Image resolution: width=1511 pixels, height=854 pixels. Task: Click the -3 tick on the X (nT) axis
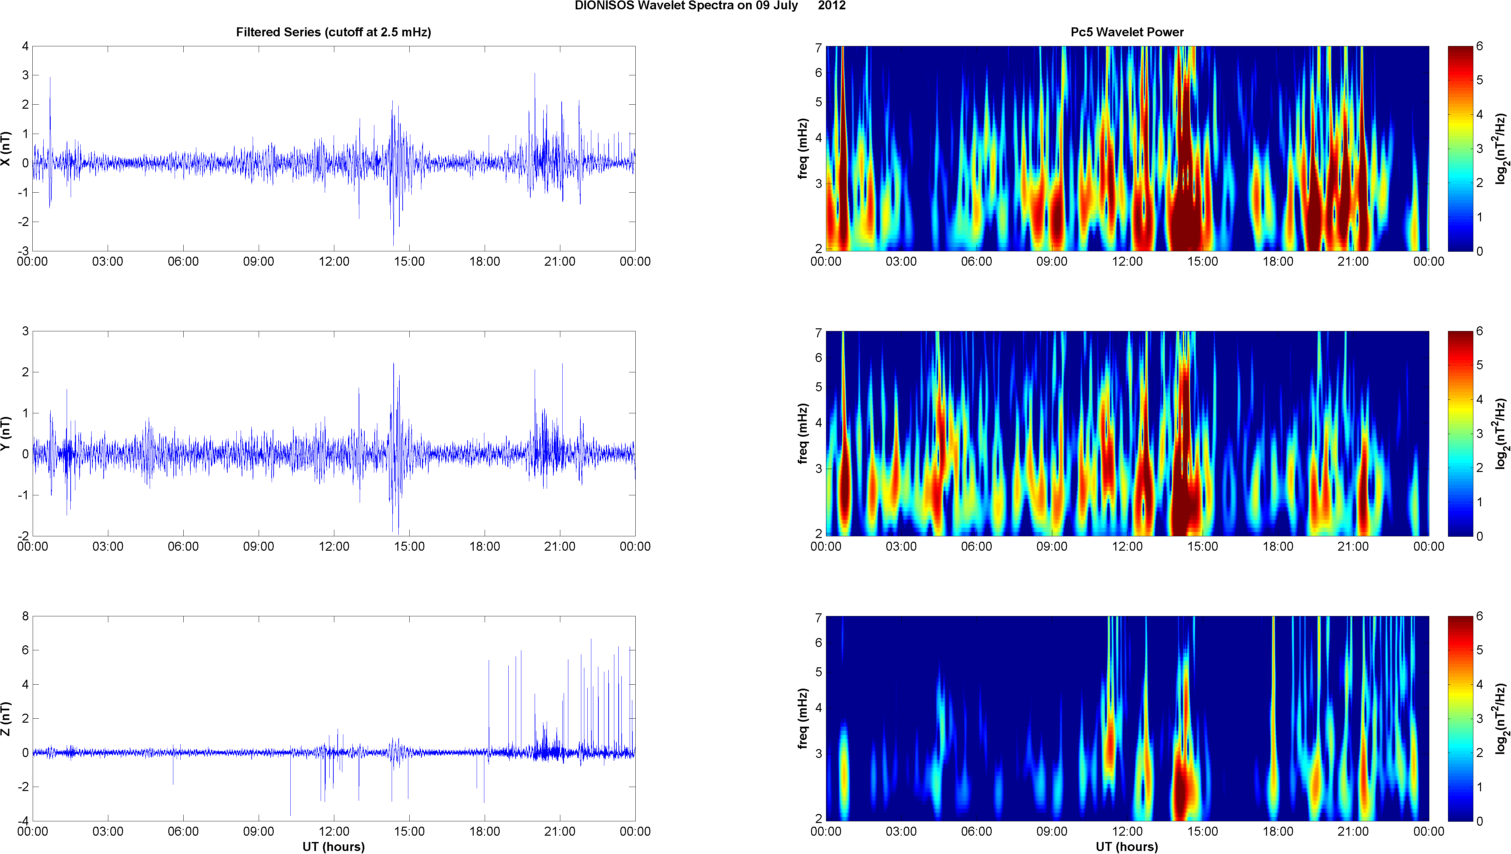(x=23, y=251)
